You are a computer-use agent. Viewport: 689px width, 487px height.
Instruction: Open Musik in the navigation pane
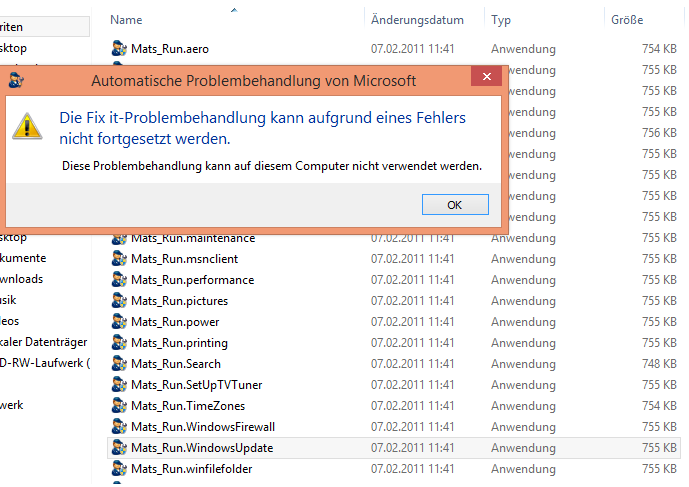(x=8, y=300)
